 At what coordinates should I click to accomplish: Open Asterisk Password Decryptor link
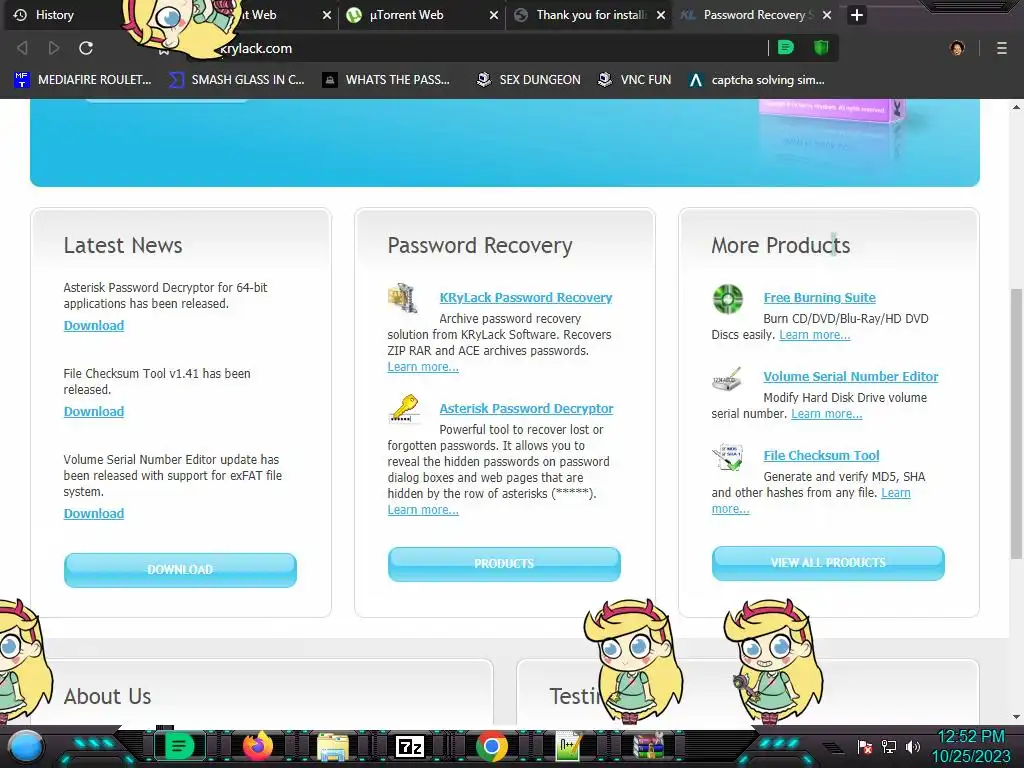coord(526,408)
